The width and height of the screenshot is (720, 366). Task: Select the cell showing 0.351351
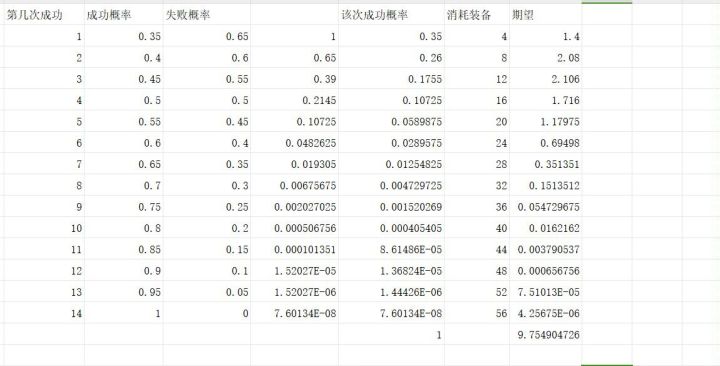coord(546,164)
